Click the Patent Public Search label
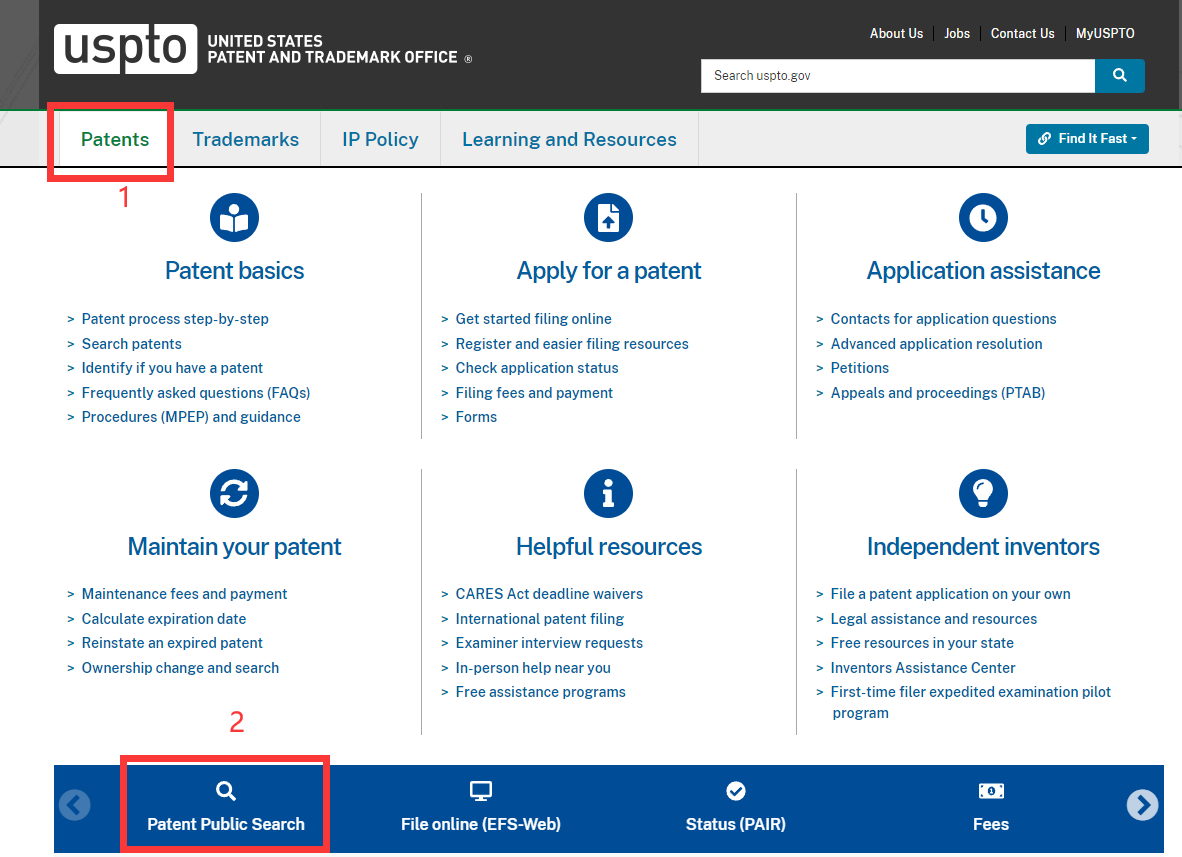1182x857 pixels. tap(225, 825)
